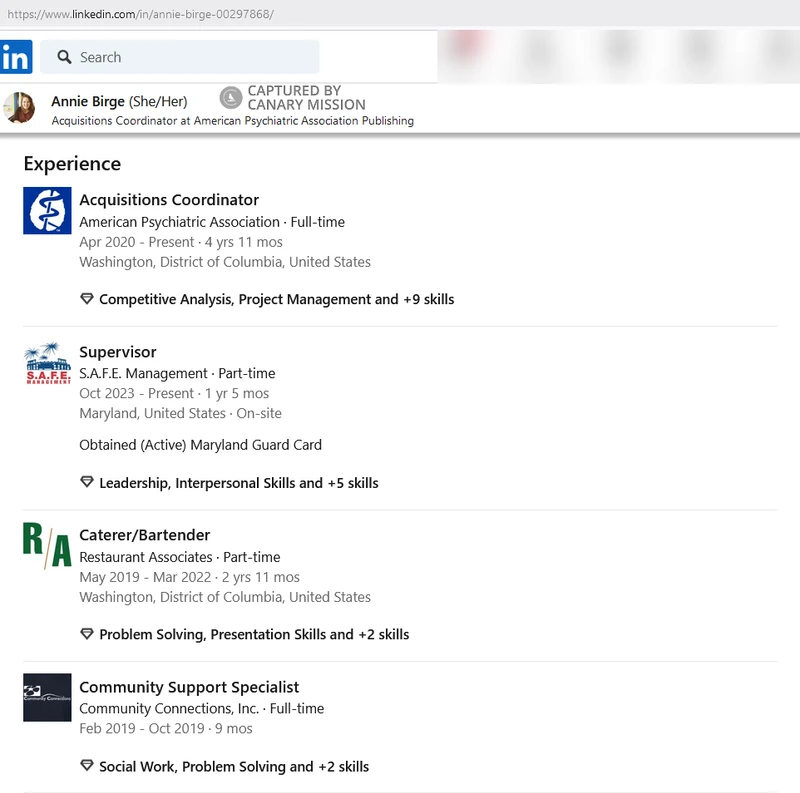
Task: Click 'Restaurant Associates · Part-time' text
Action: [180, 557]
